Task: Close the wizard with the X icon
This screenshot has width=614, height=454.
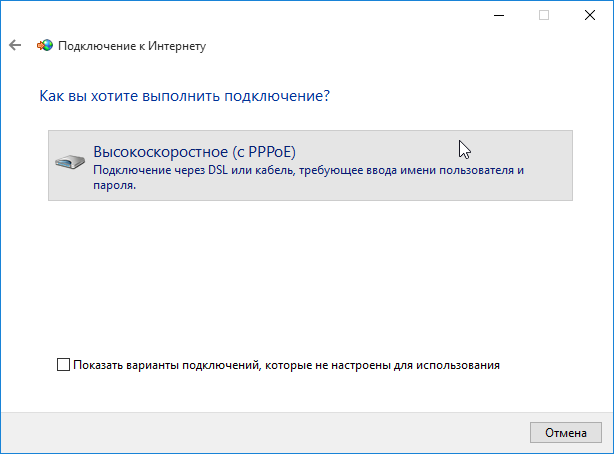Action: [590, 15]
